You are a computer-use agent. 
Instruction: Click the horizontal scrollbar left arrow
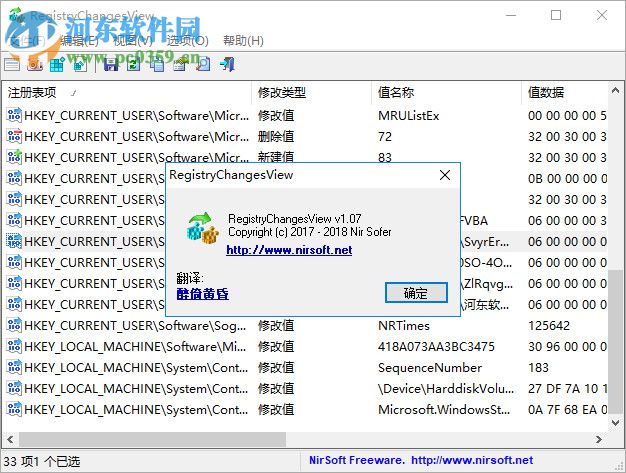10,439
